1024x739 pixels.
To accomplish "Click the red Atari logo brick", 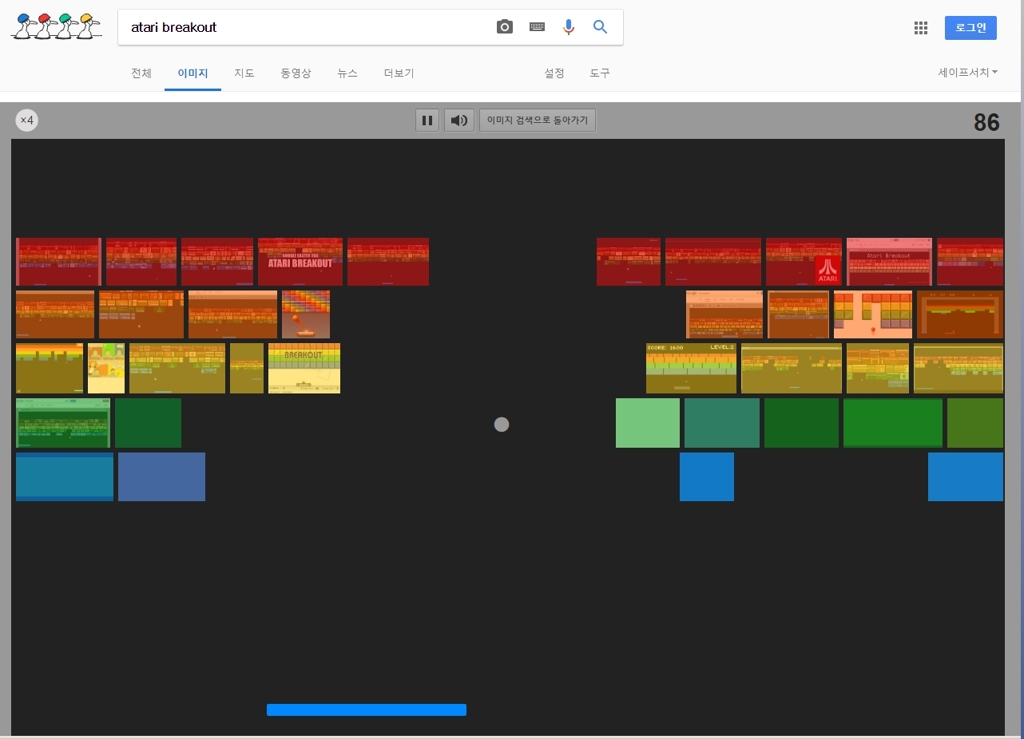I will (827, 270).
